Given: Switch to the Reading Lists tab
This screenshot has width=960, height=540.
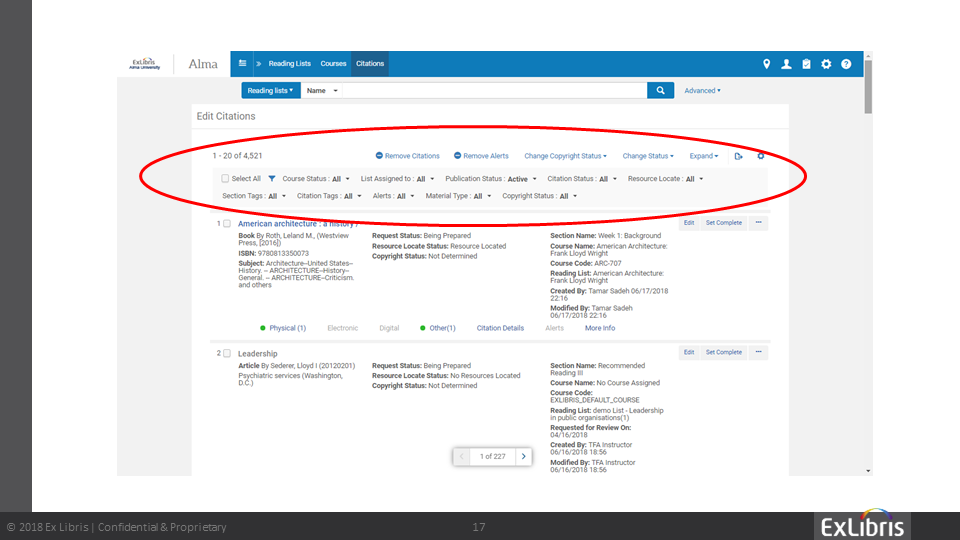Looking at the screenshot, I should 289,64.
